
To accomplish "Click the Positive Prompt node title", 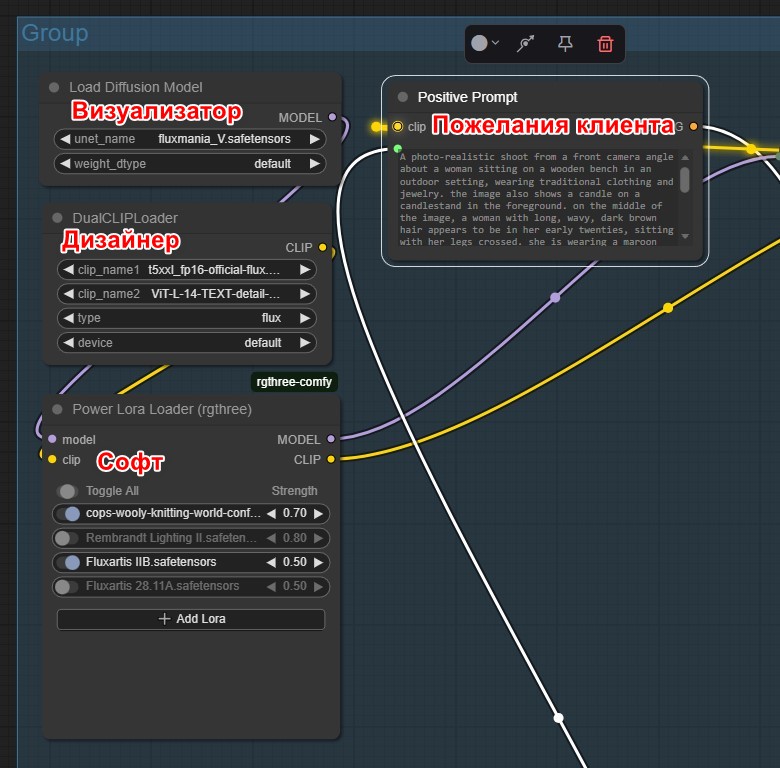I will pyautogui.click(x=467, y=97).
